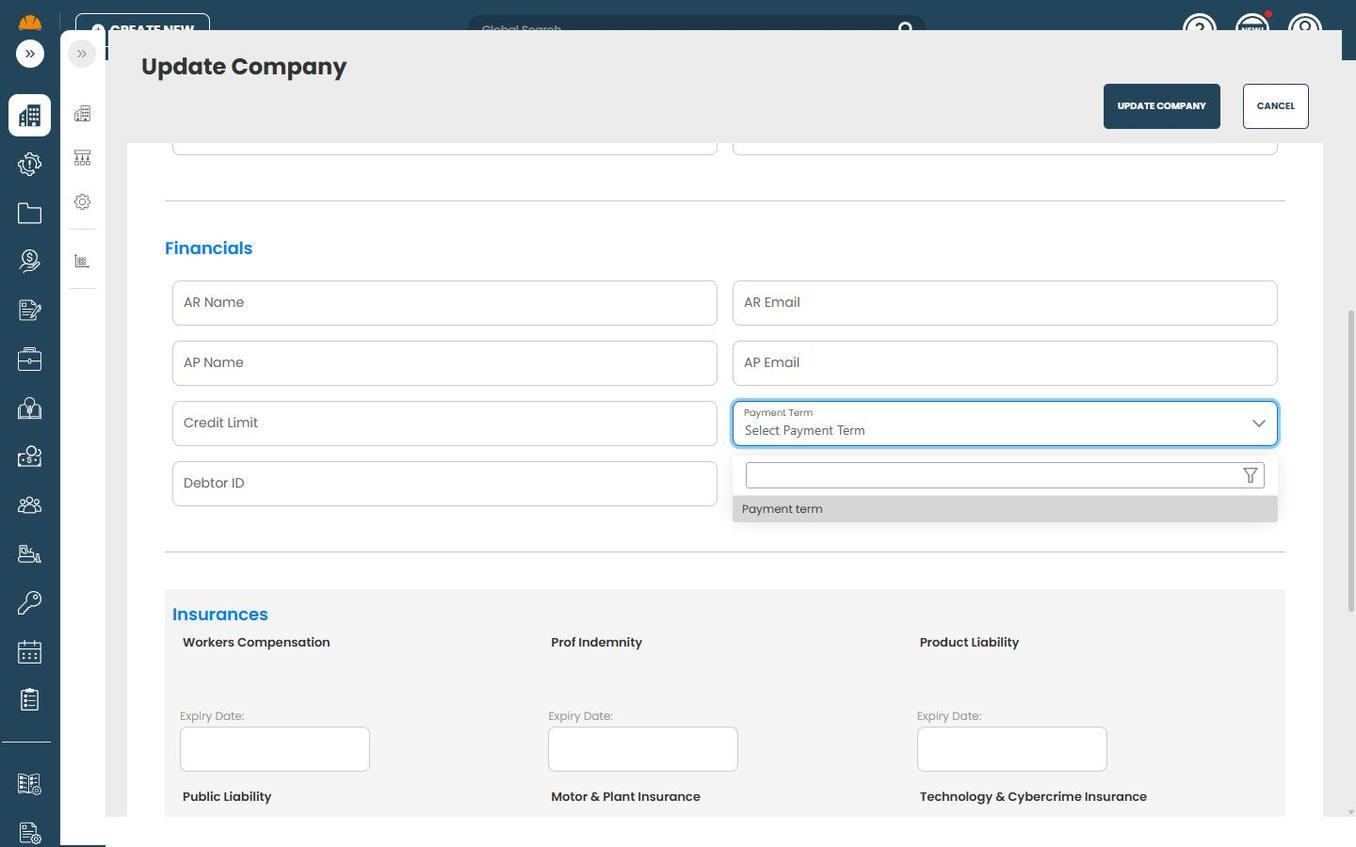
Task: Open the calendar icon in the sidebar
Action: click(x=29, y=652)
